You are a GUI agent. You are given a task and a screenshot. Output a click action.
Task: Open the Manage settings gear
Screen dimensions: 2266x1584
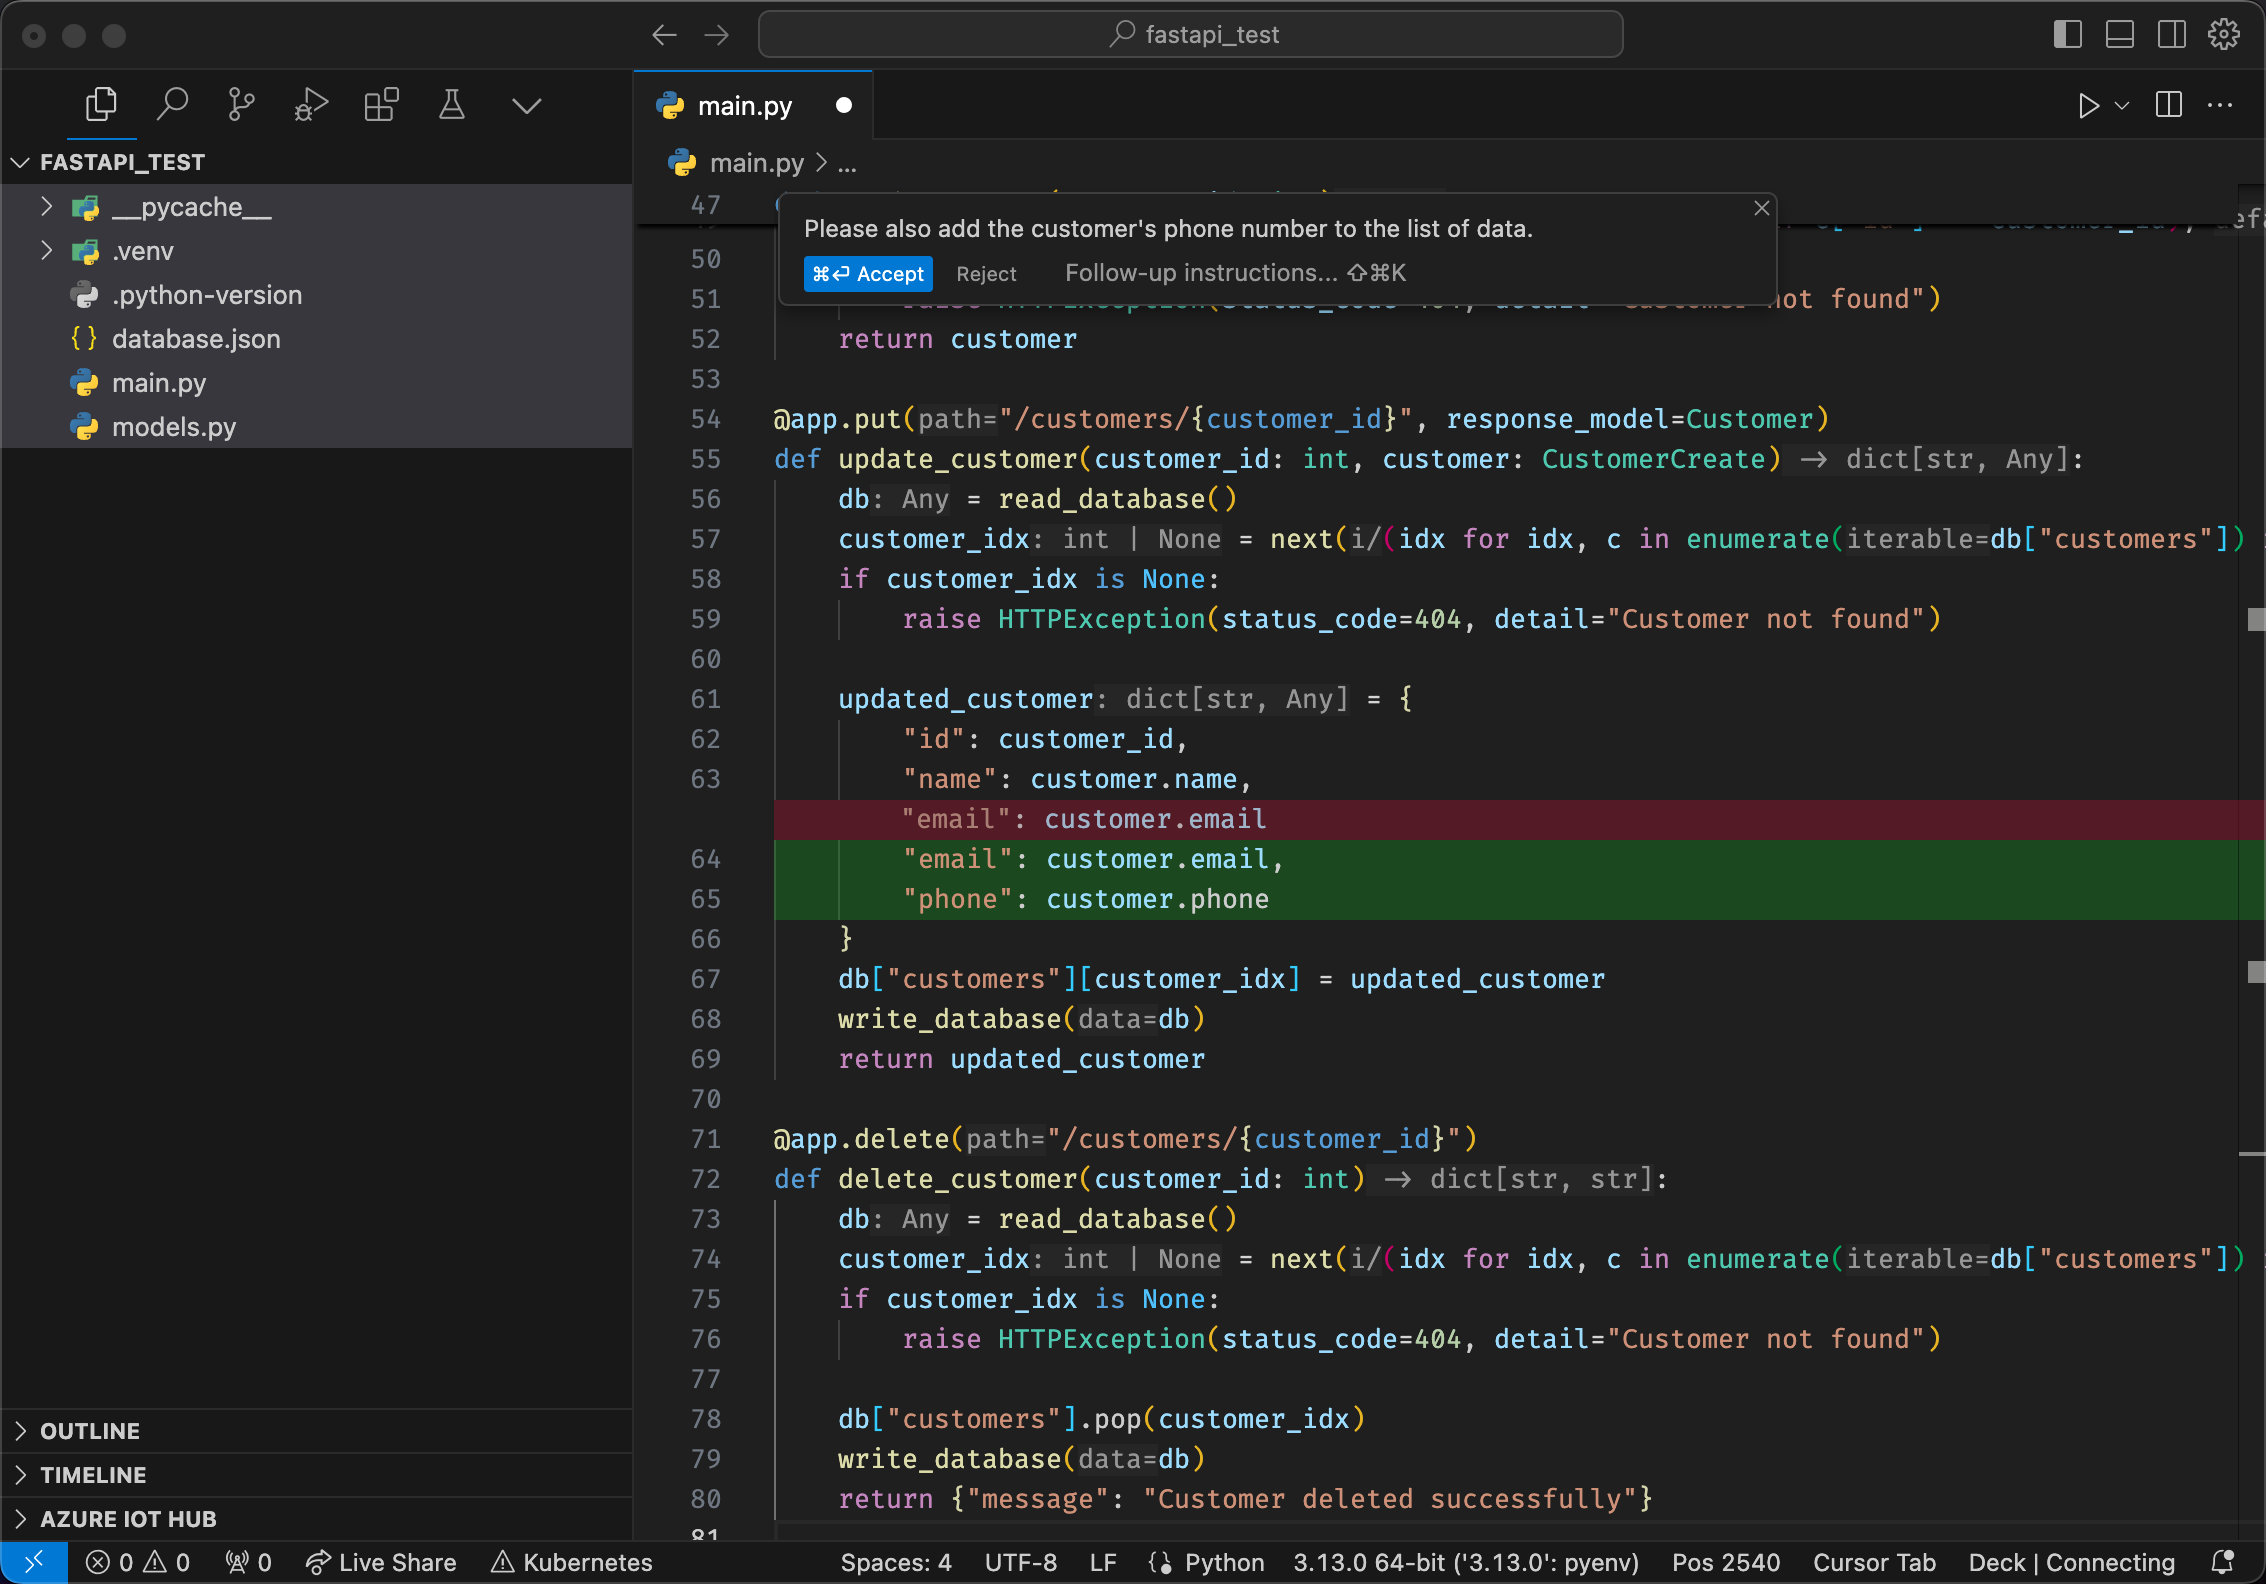[2224, 33]
